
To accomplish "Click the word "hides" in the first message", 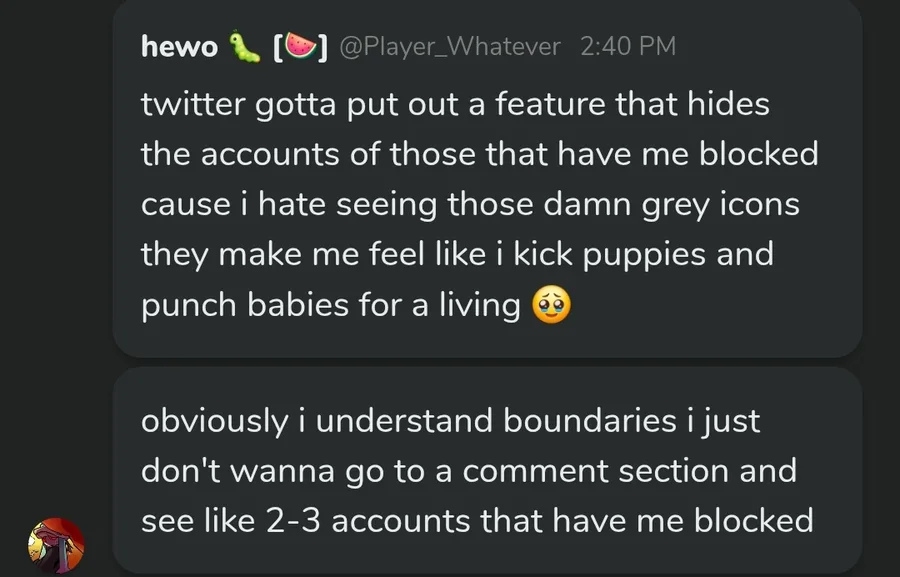I will coord(727,104).
